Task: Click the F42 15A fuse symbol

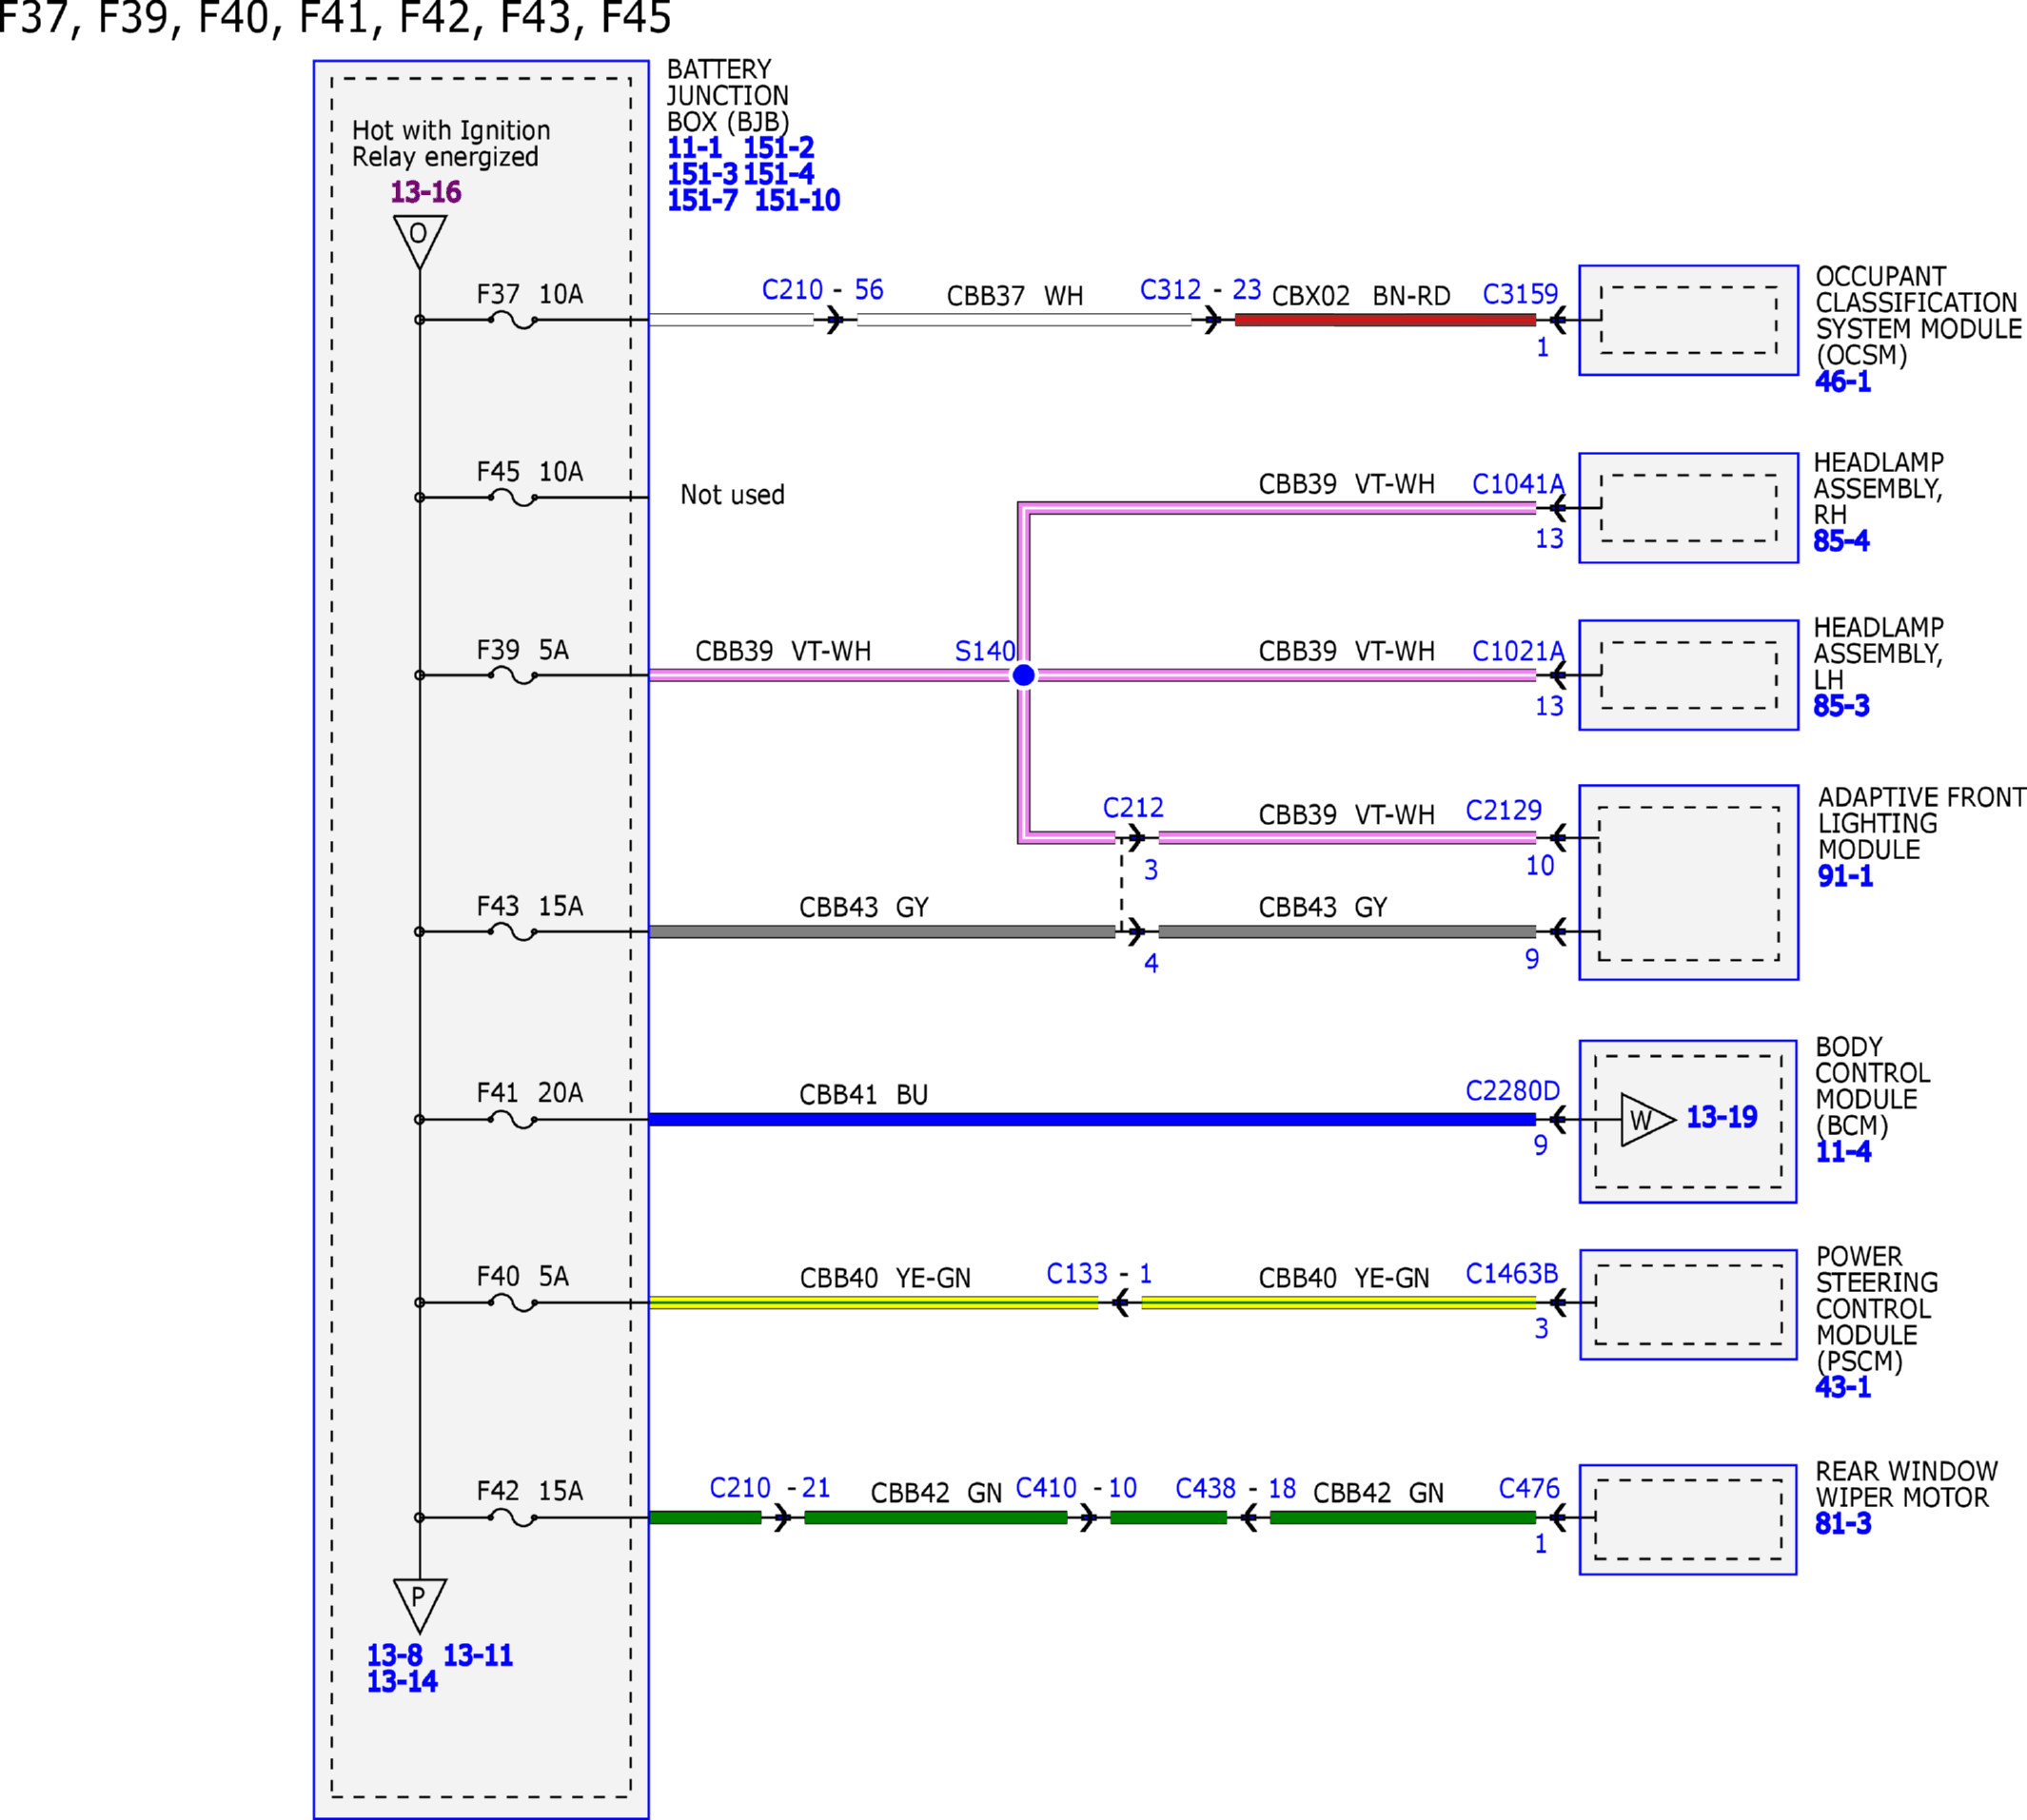Action: click(x=512, y=1517)
